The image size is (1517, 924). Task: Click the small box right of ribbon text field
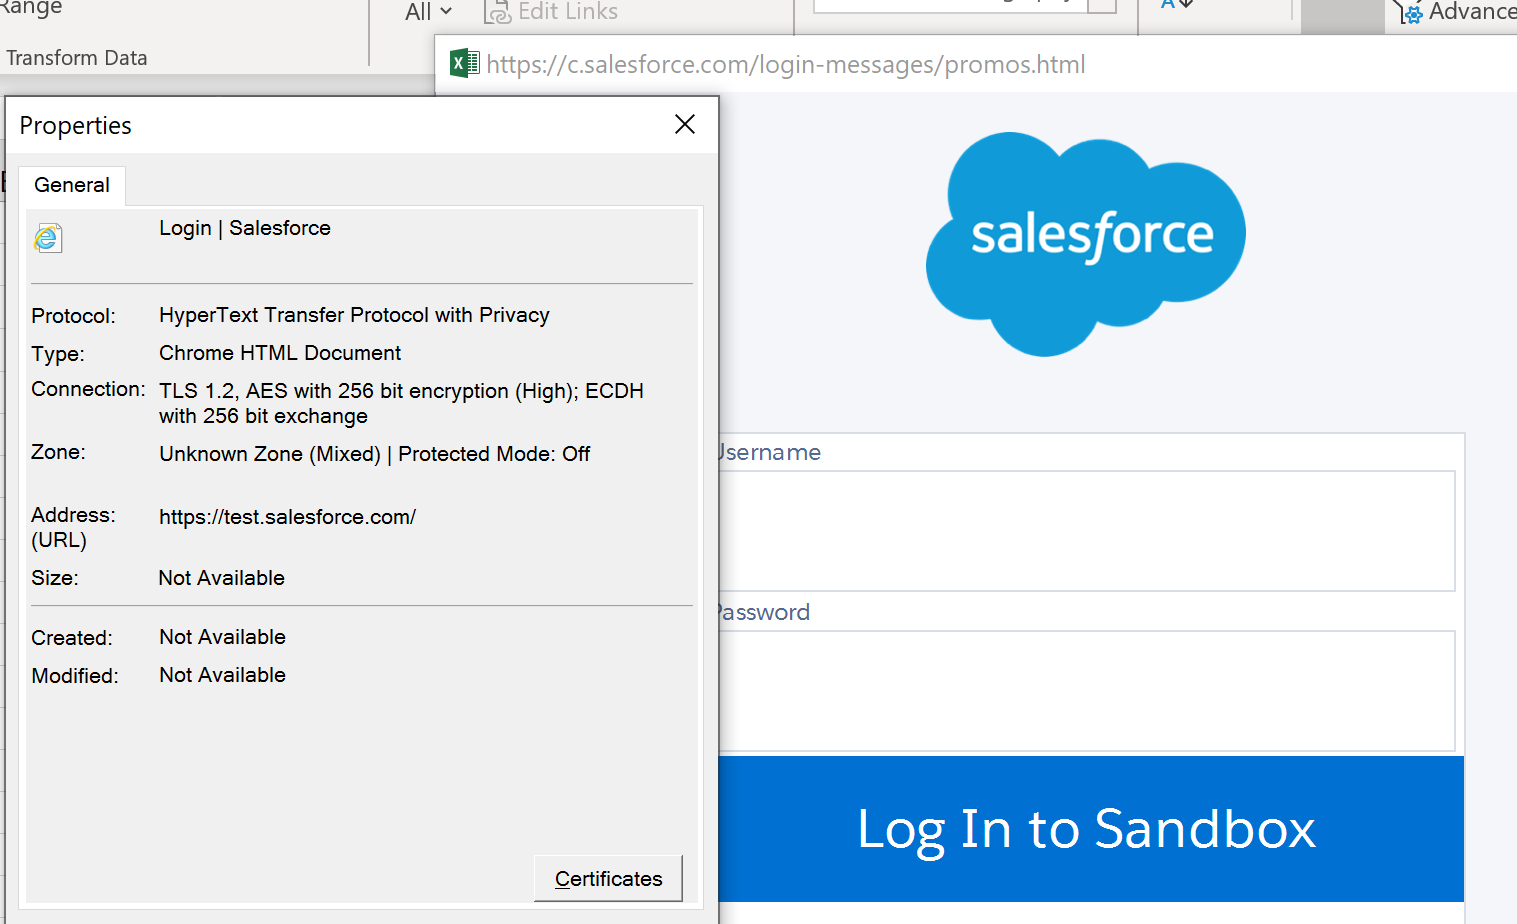pos(1101,6)
